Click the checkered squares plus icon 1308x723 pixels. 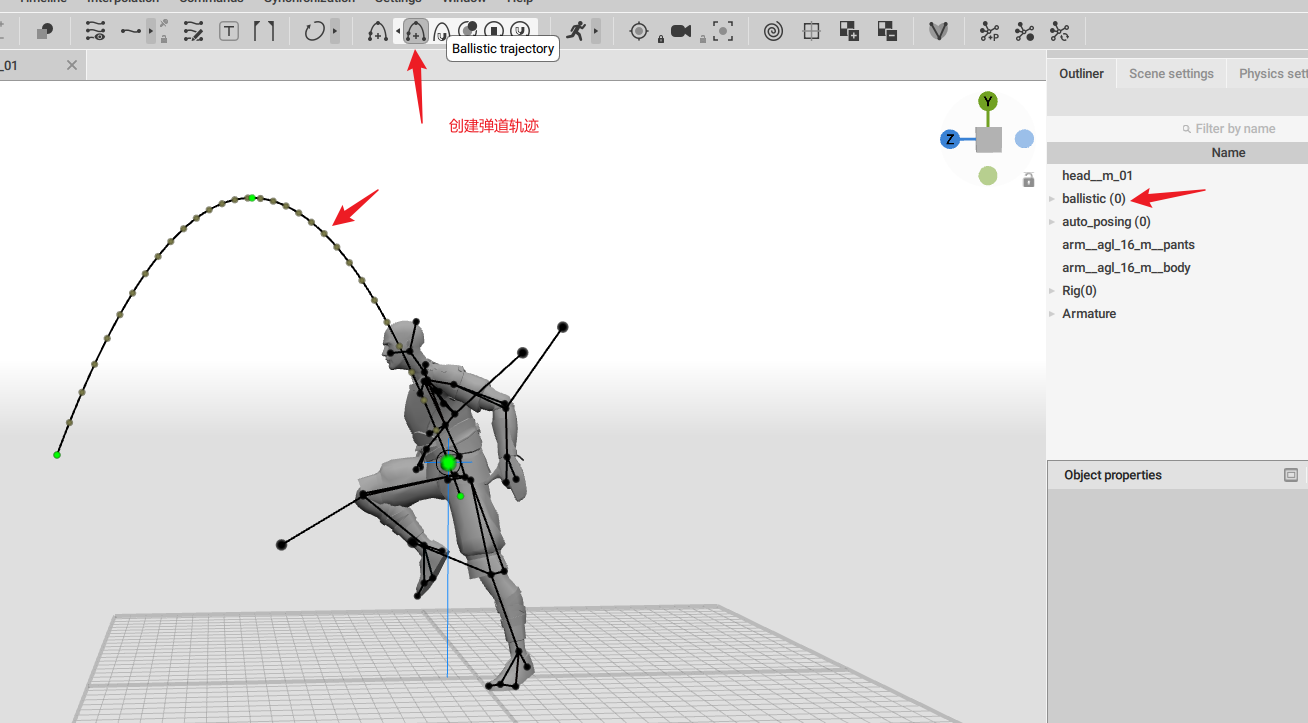coord(849,32)
